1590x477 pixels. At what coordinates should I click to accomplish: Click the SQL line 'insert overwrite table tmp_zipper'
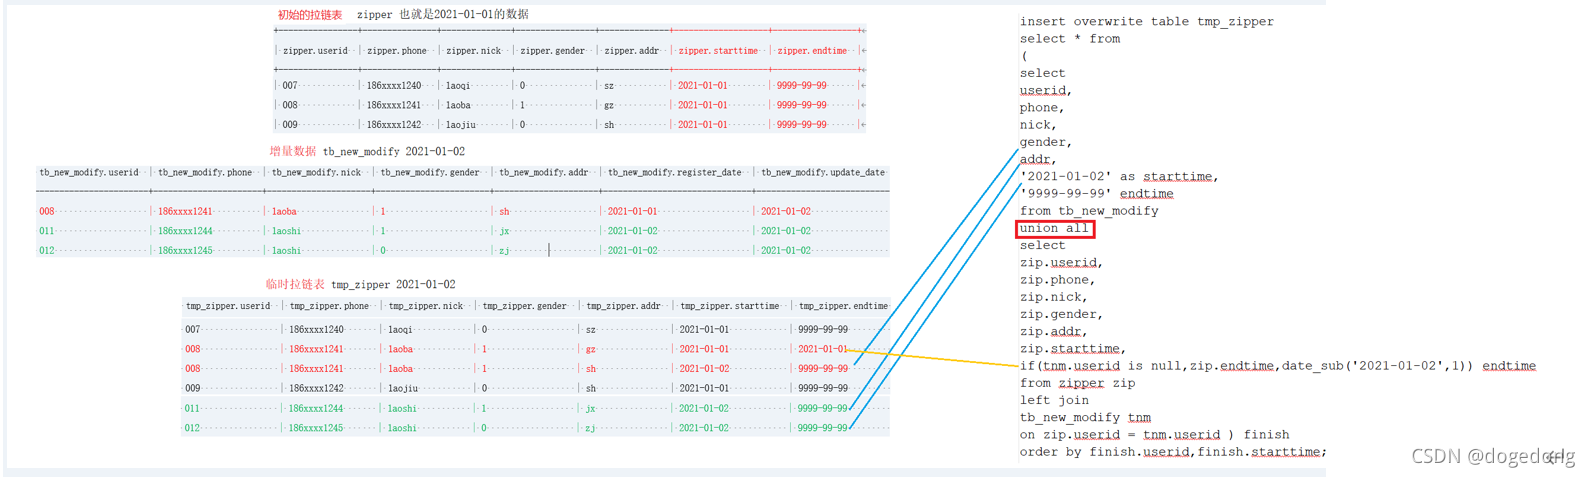[1147, 22]
